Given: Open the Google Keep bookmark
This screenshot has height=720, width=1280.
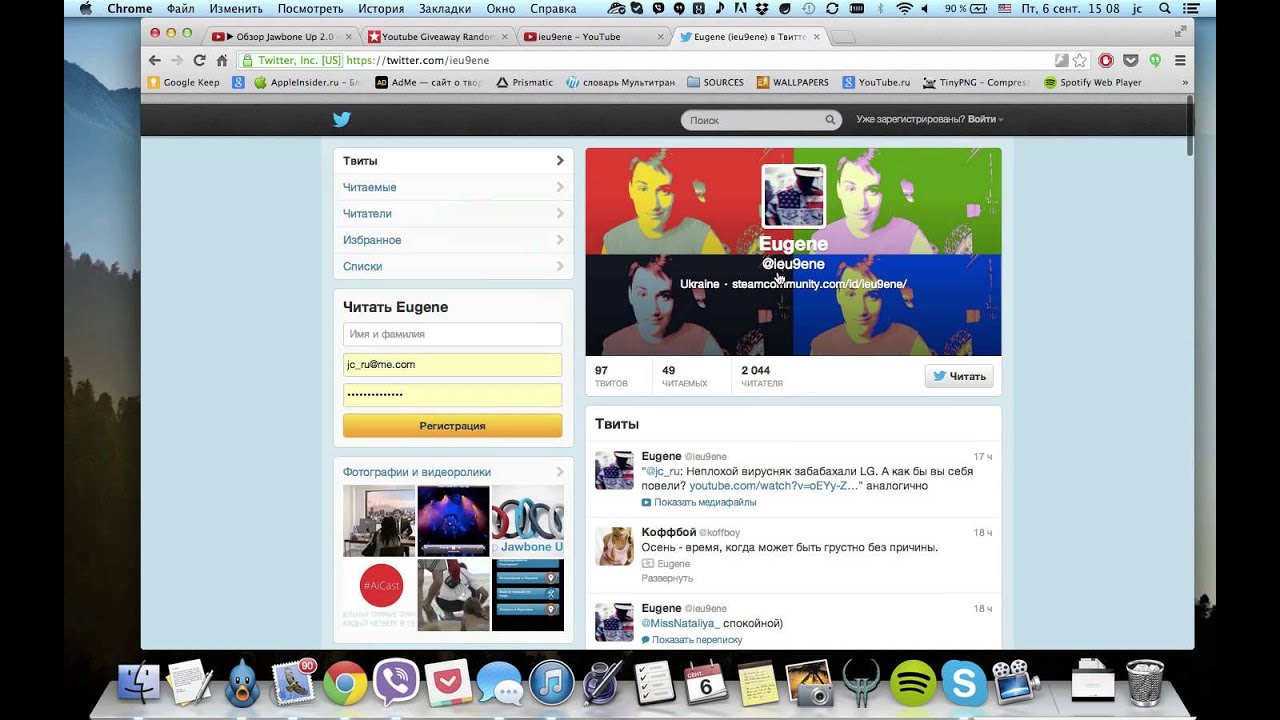Looking at the screenshot, I should pyautogui.click(x=184, y=83).
